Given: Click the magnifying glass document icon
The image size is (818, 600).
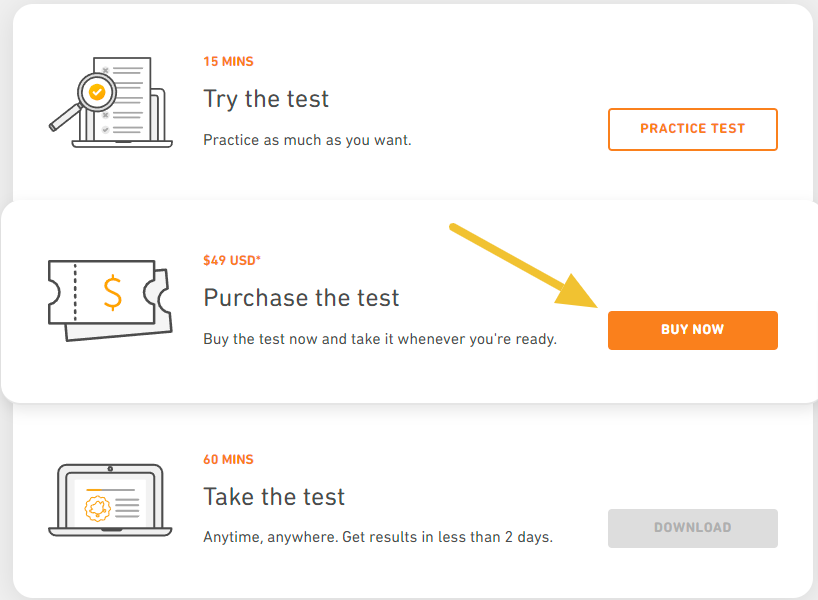Looking at the screenshot, I should 110,102.
